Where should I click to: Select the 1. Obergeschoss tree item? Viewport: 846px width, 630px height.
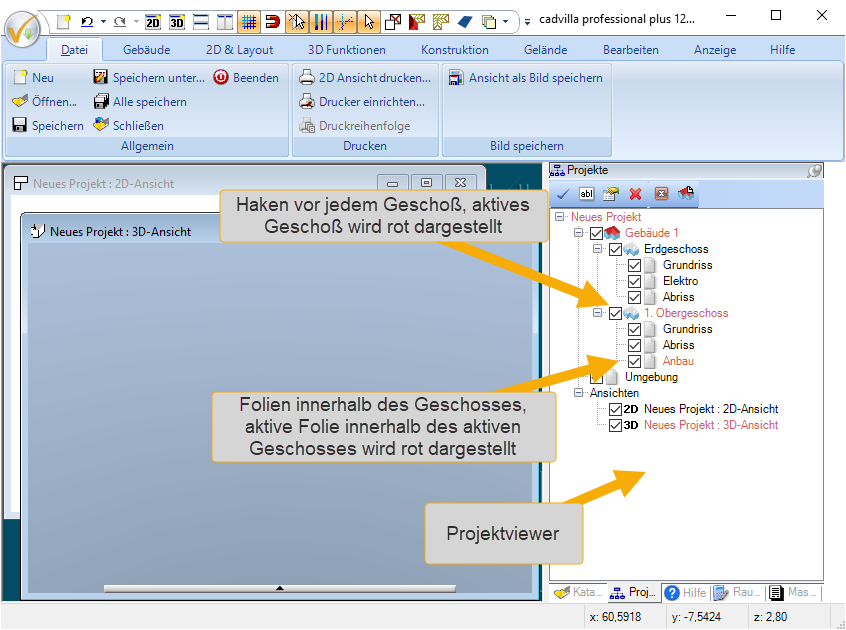pos(686,313)
